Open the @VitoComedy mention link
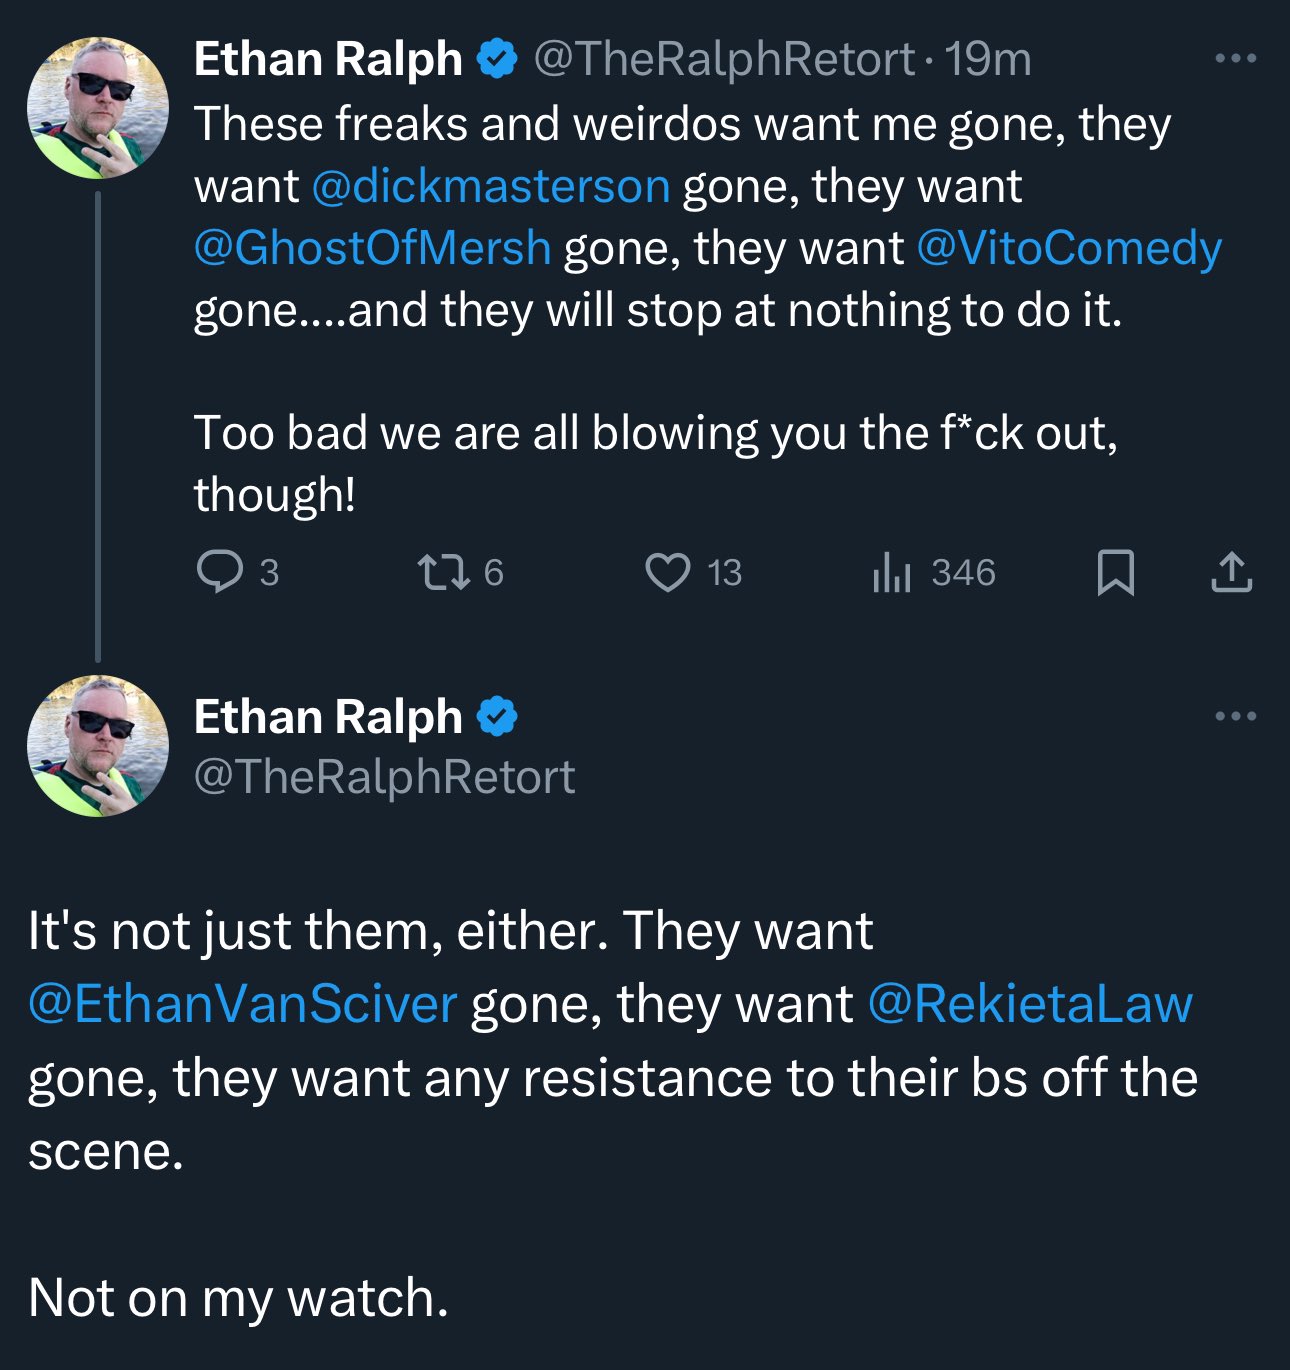The height and width of the screenshot is (1370, 1290). [x=1069, y=248]
